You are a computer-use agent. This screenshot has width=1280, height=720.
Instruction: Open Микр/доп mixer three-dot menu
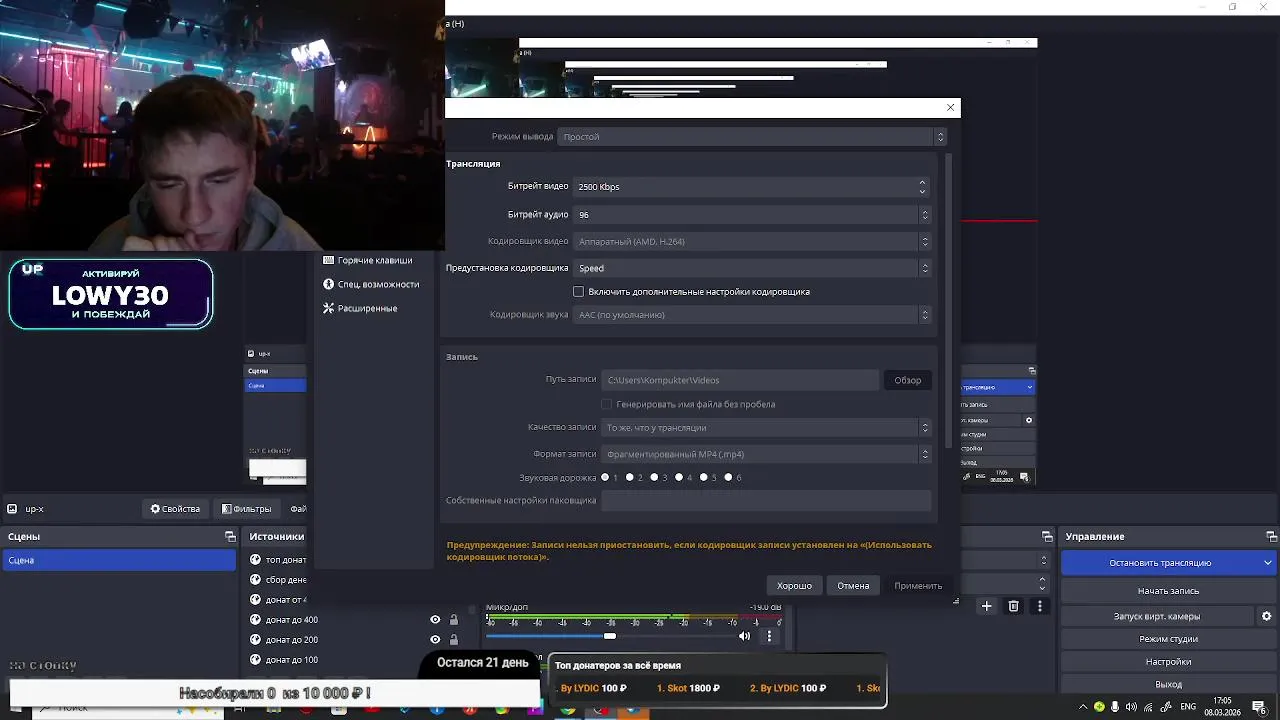[x=769, y=636]
